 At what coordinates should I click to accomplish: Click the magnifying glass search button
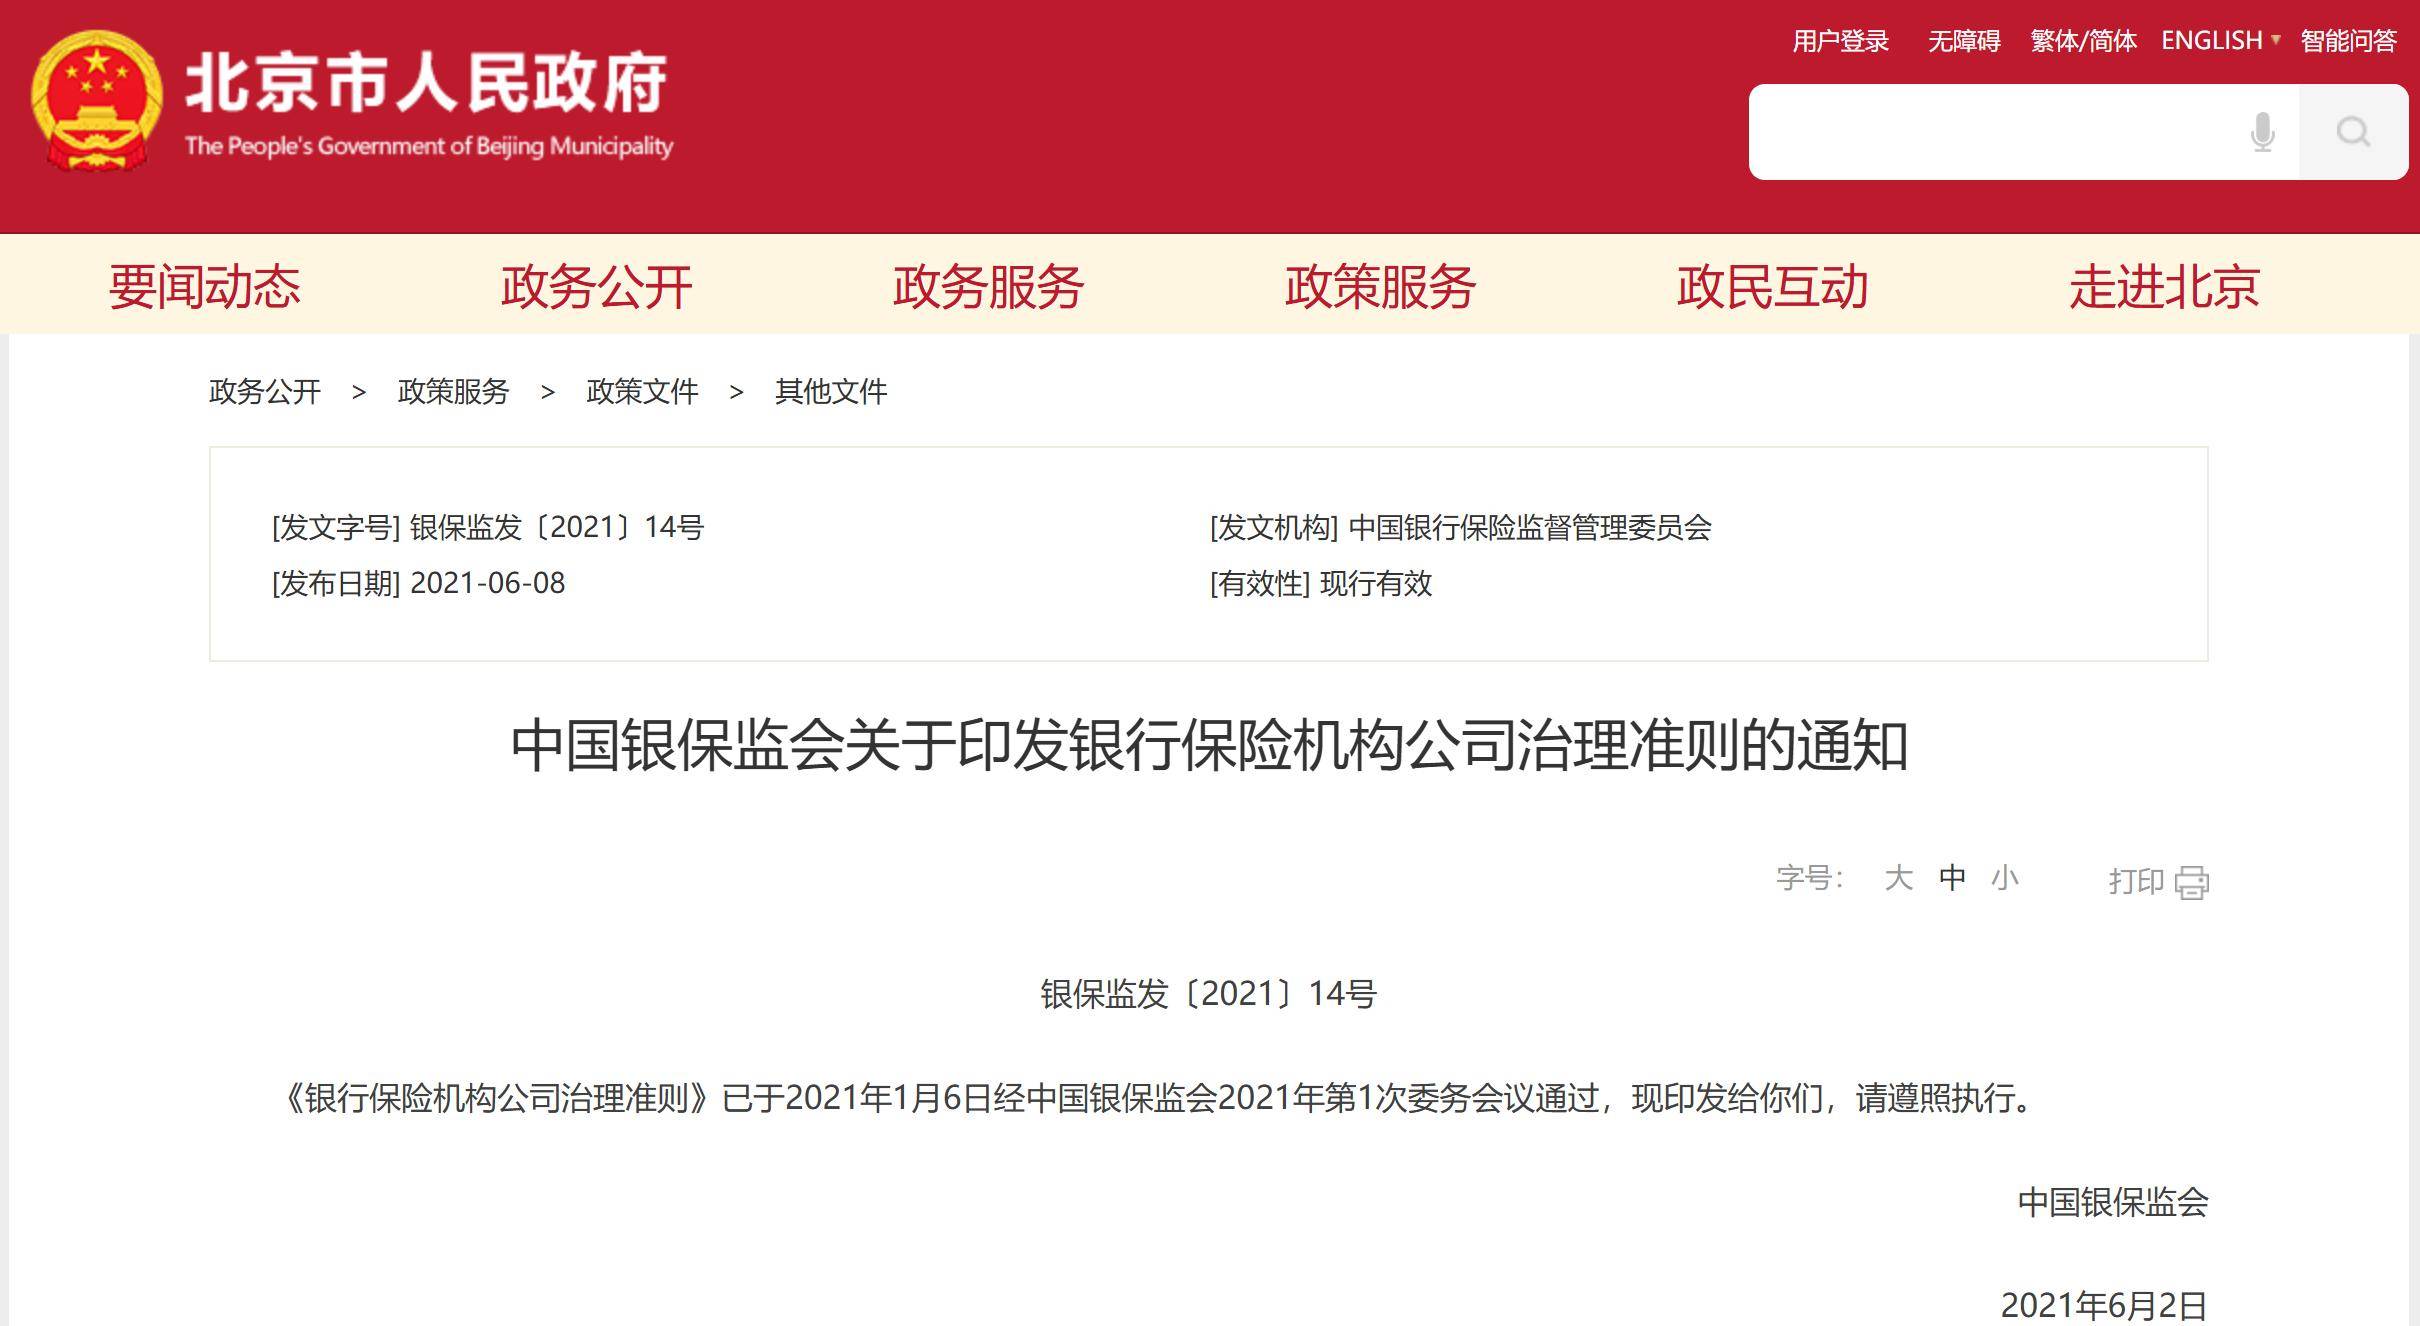click(2353, 132)
